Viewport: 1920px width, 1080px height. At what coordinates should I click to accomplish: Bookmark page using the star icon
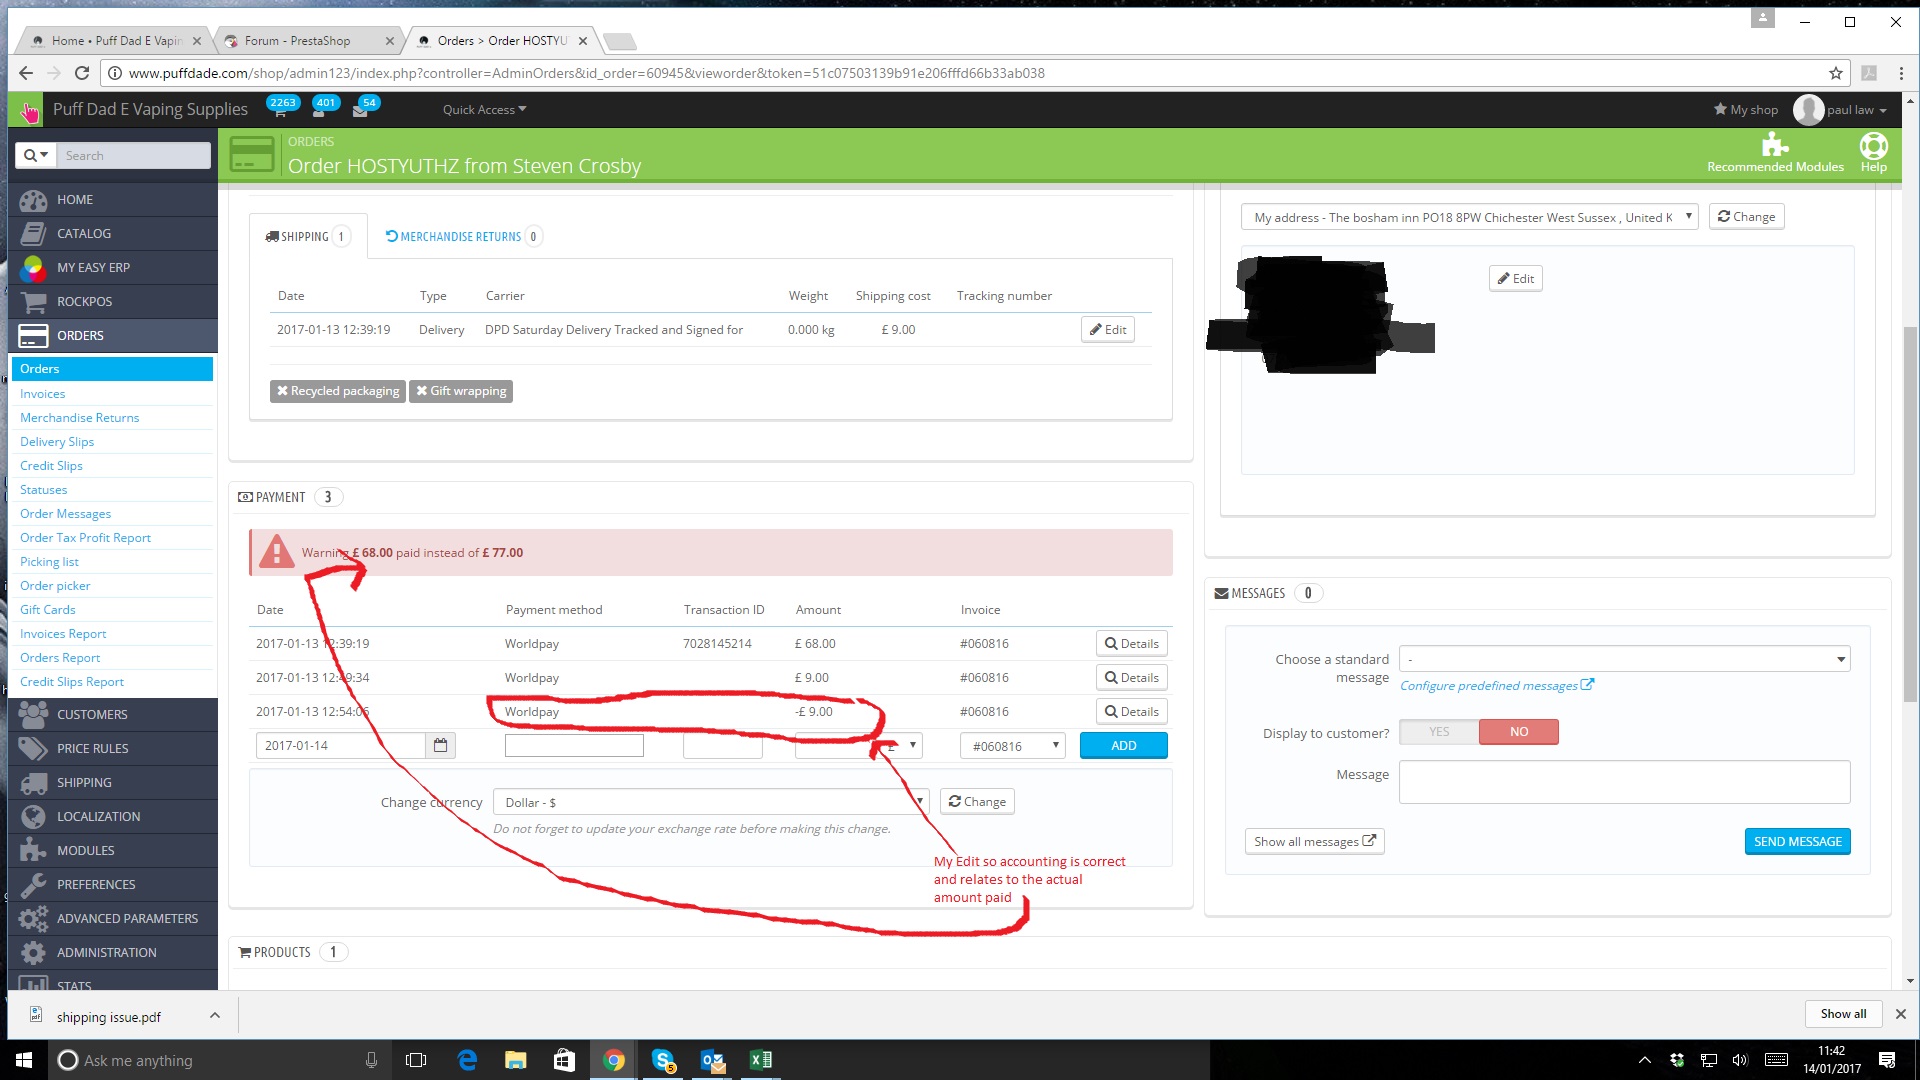(x=1835, y=73)
